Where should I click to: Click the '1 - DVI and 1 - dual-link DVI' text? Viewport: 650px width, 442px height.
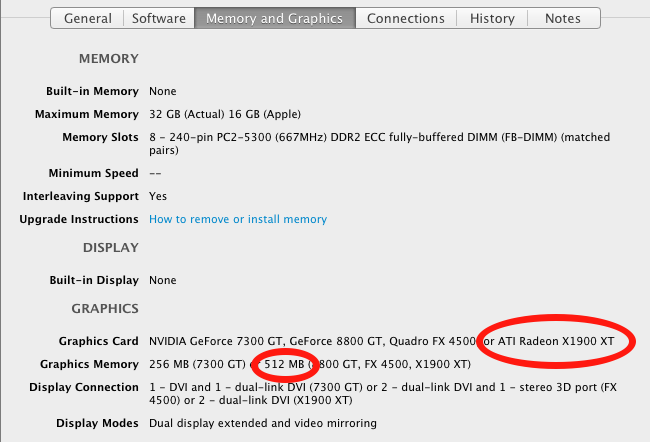point(228,387)
